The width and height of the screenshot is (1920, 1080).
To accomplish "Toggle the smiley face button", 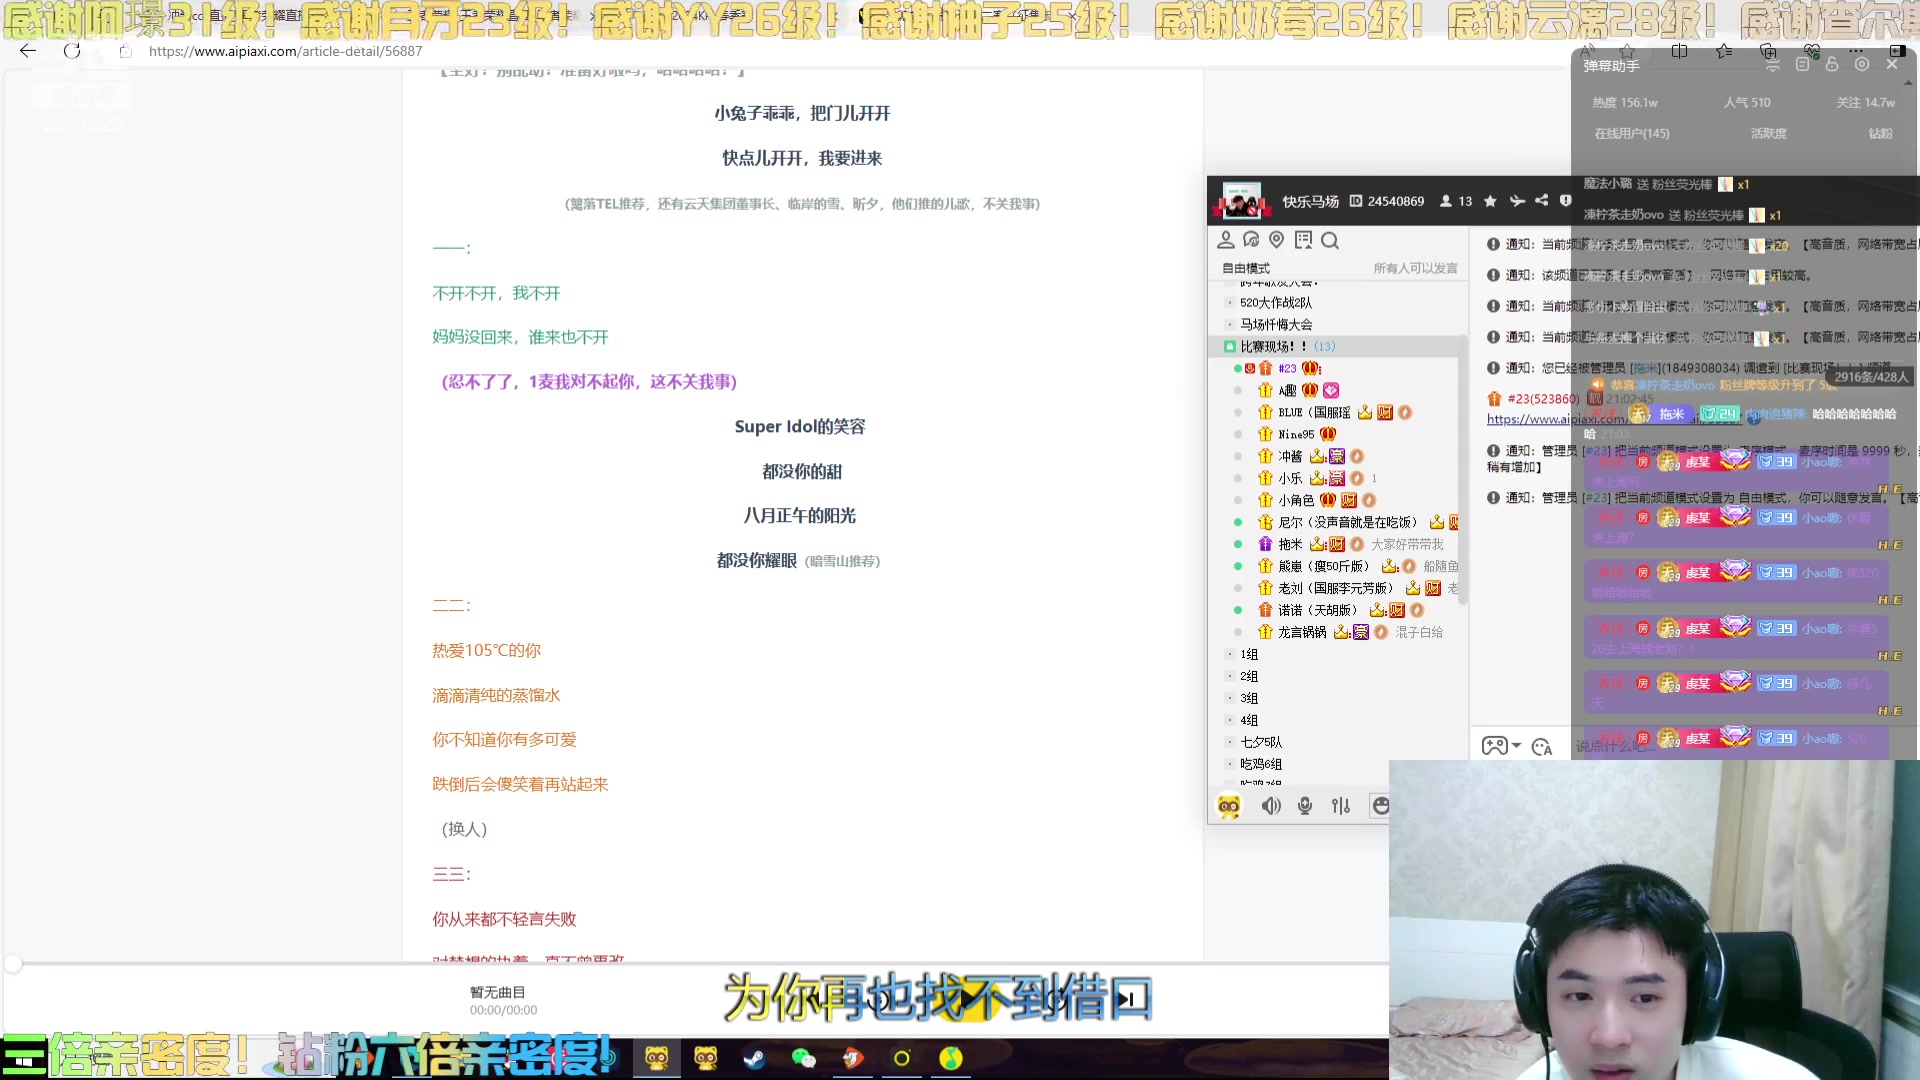I will (1380, 806).
